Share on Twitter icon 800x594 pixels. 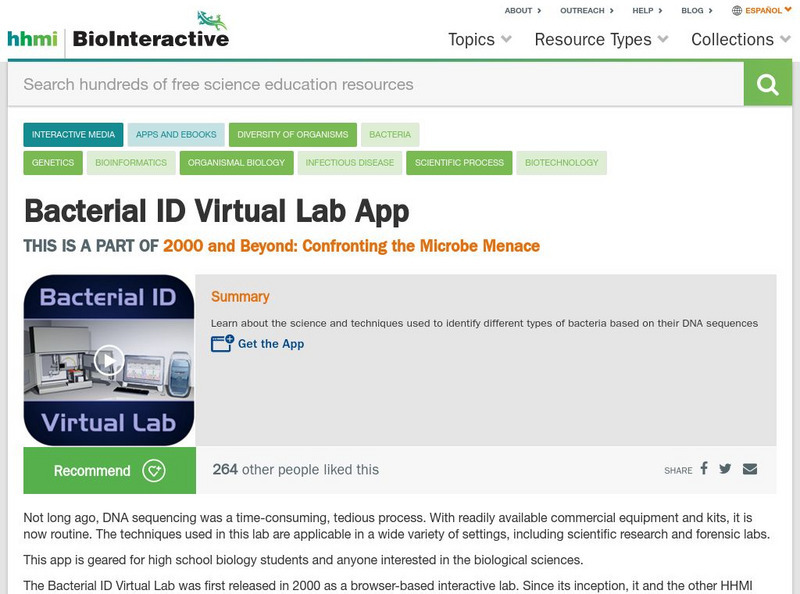tap(725, 468)
